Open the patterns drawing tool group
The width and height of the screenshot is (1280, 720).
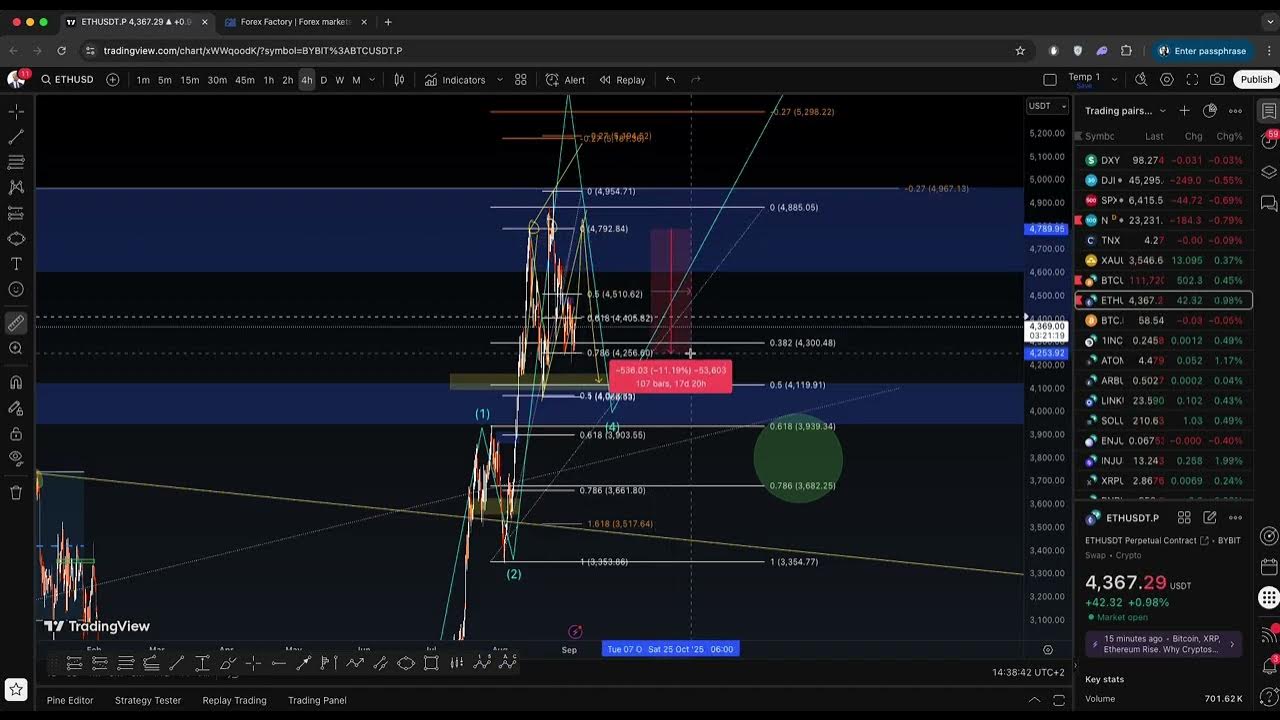pyautogui.click(x=16, y=187)
